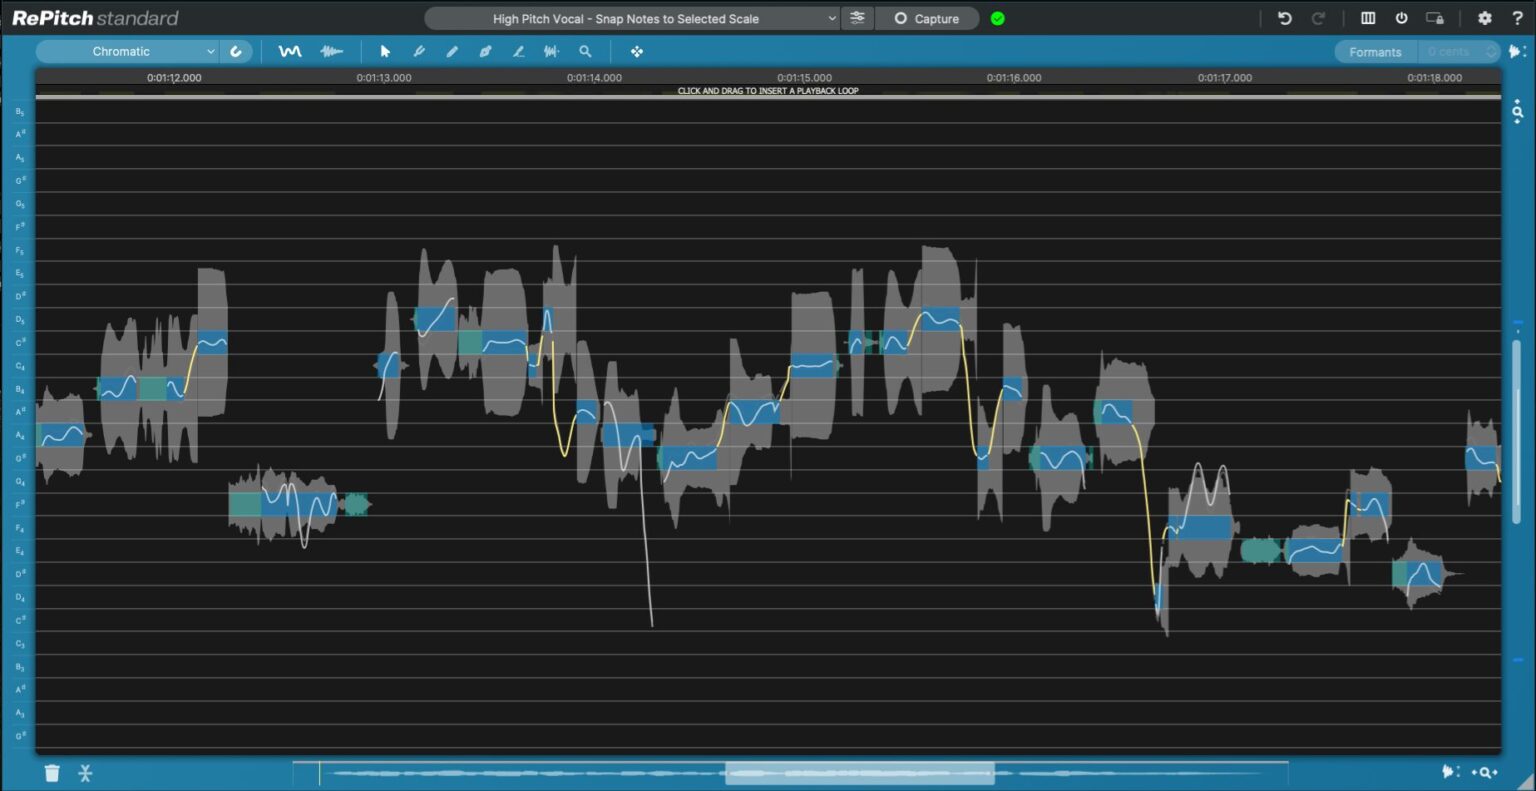Toggle the power bypass button
Viewport: 1536px width, 791px height.
click(1401, 18)
